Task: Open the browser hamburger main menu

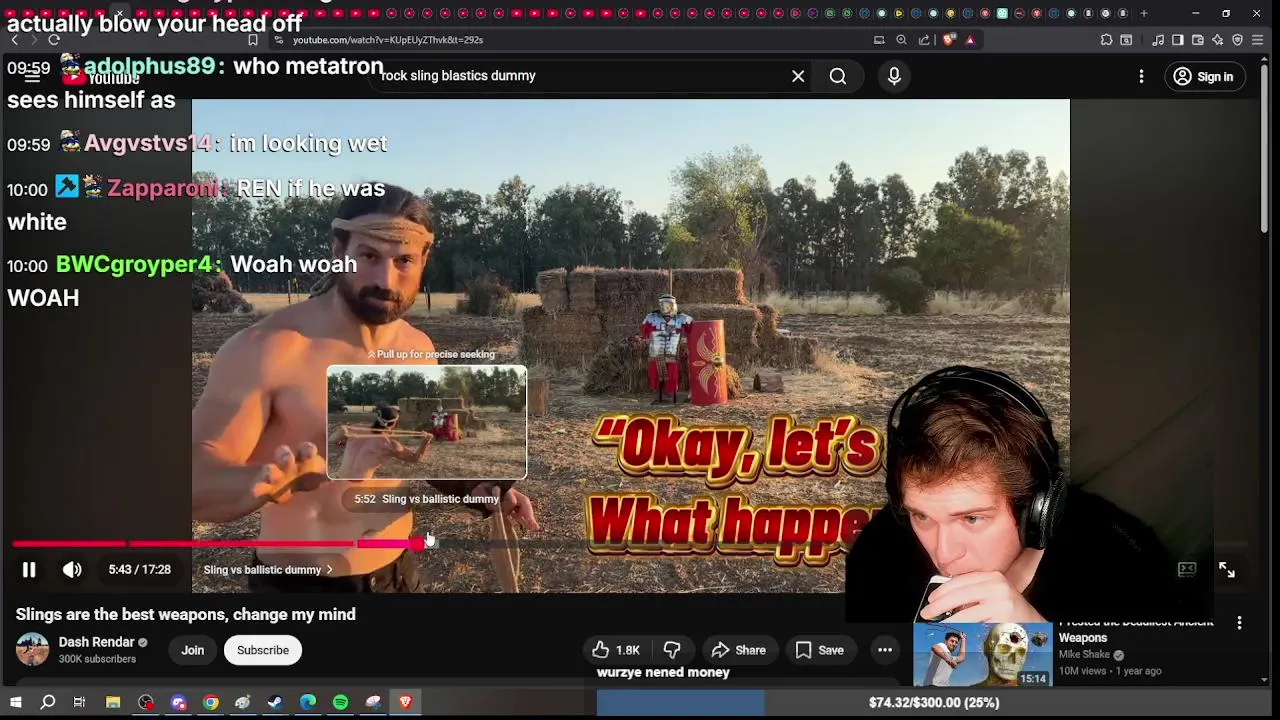Action: (1258, 40)
